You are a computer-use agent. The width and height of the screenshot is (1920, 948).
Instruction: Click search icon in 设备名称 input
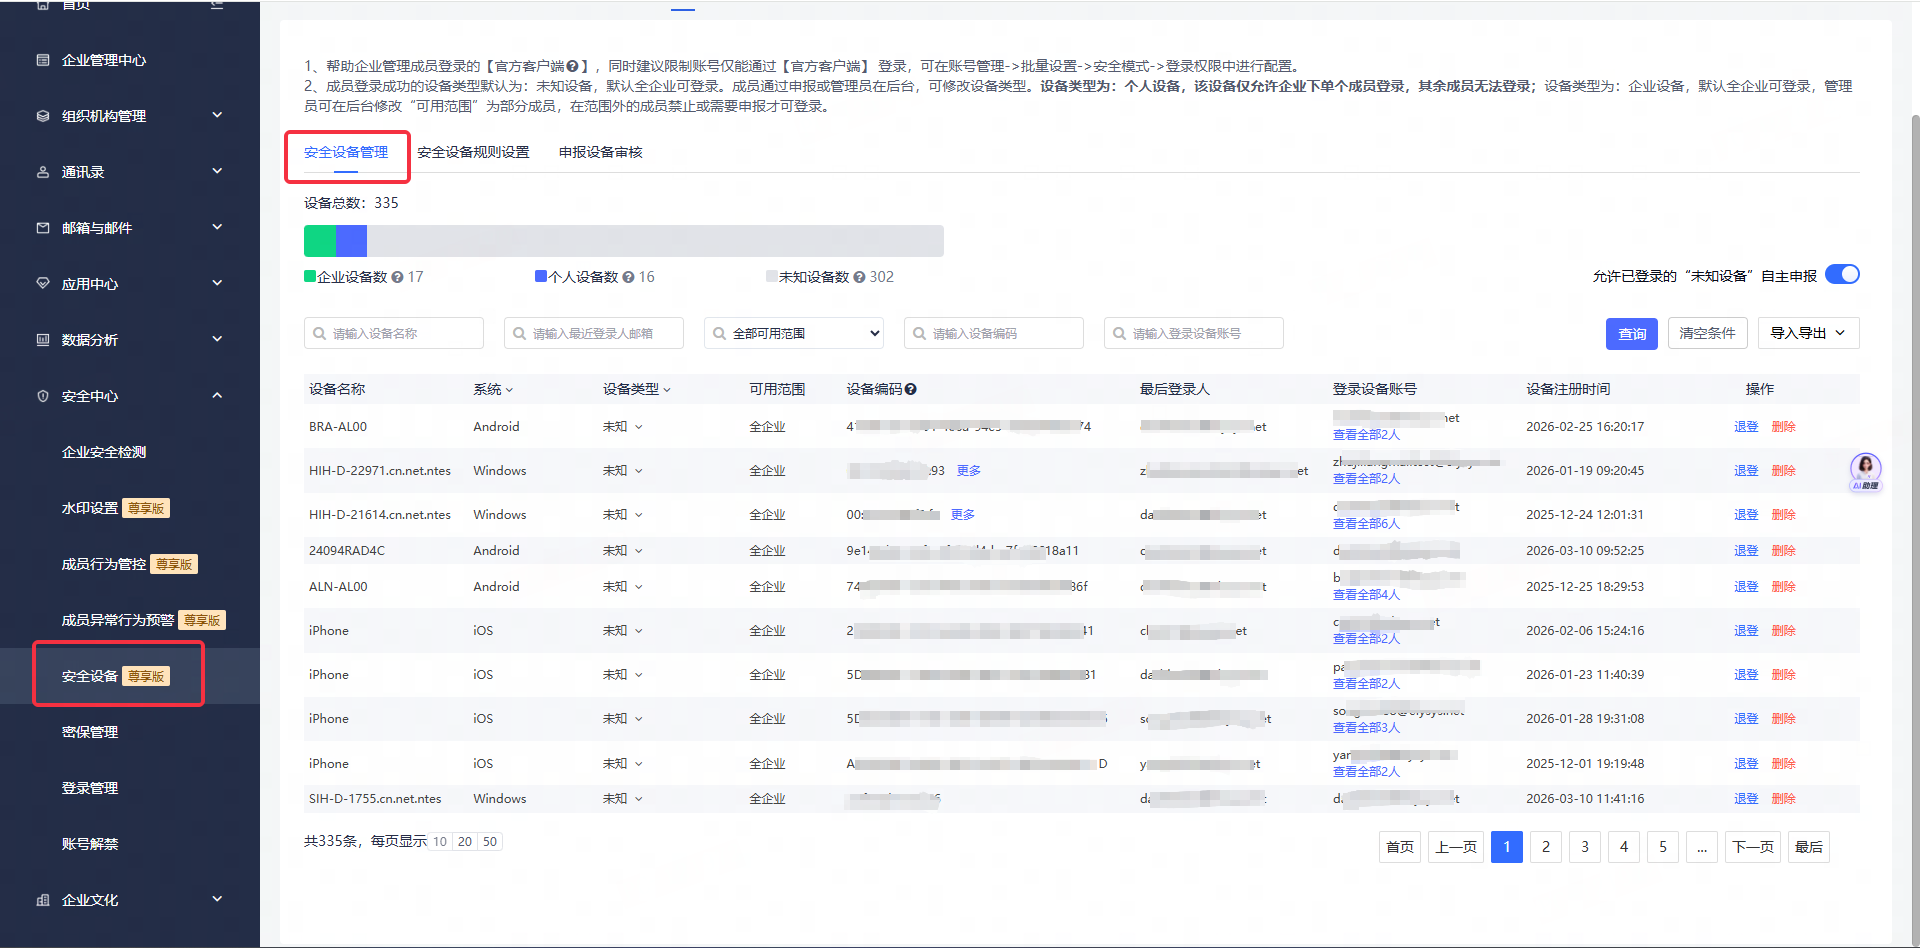click(x=320, y=333)
